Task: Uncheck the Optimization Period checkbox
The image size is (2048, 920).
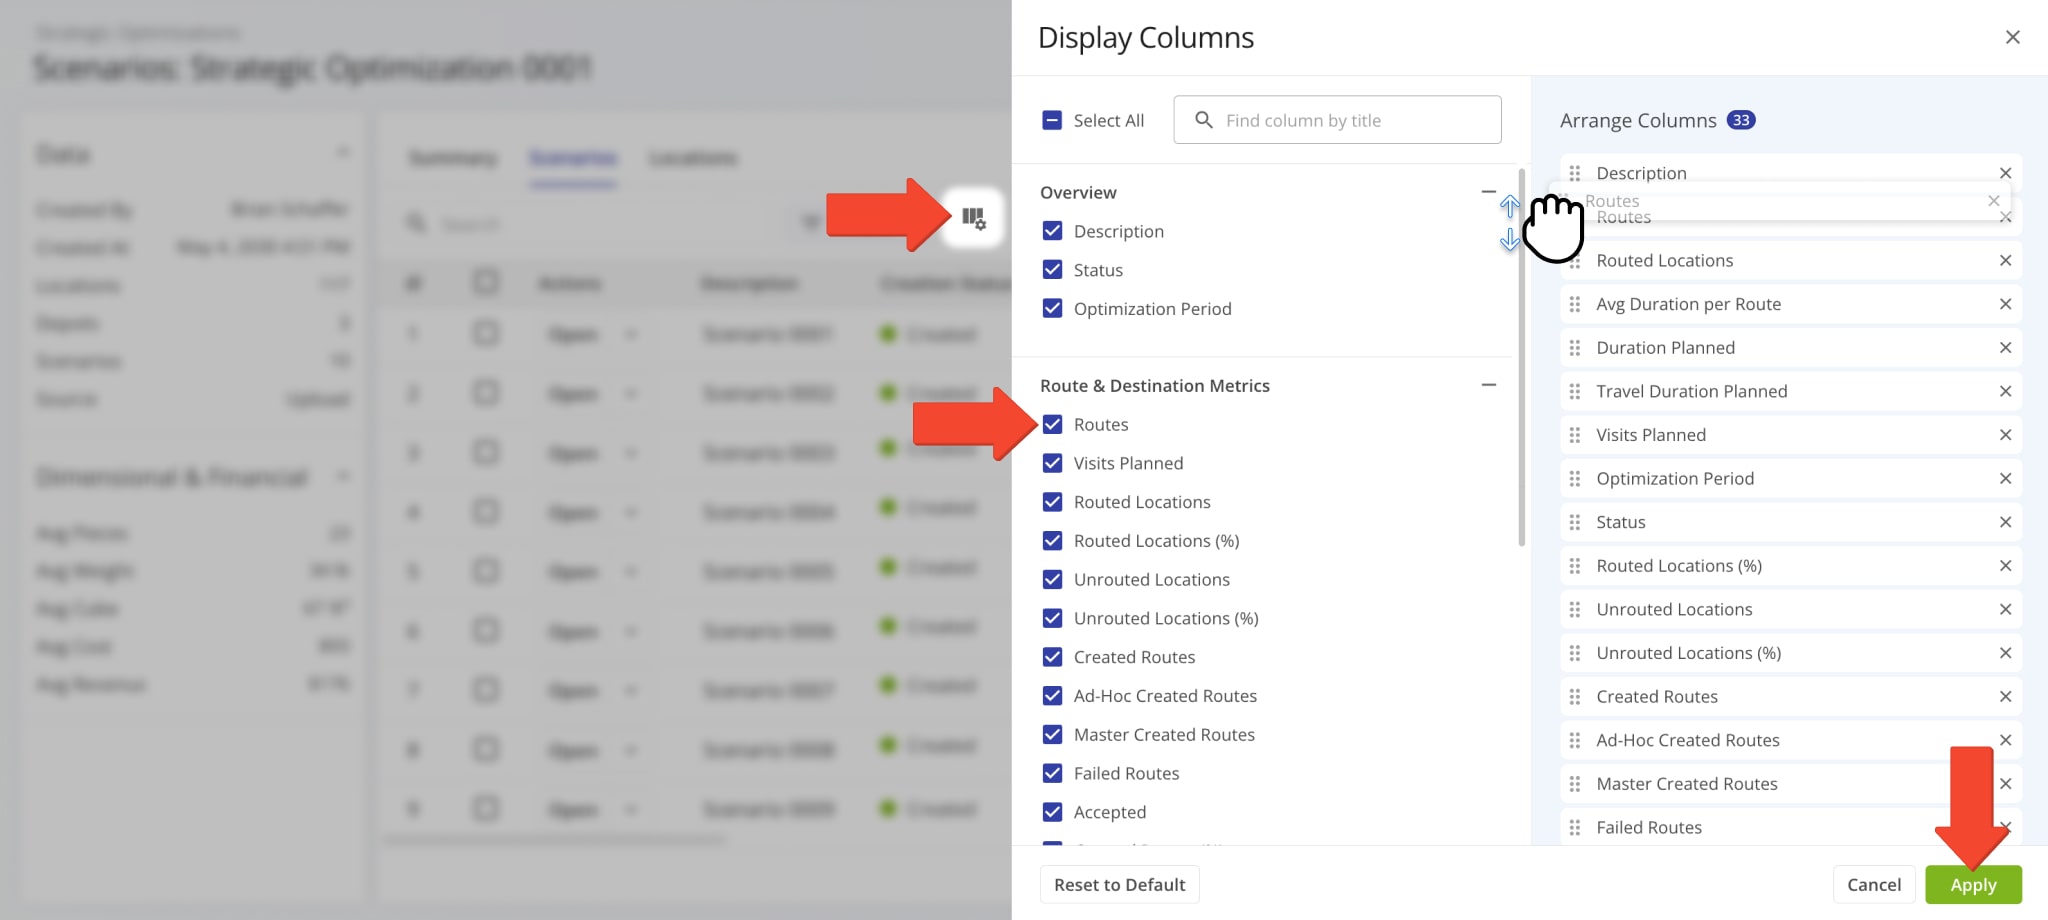Action: click(x=1052, y=309)
